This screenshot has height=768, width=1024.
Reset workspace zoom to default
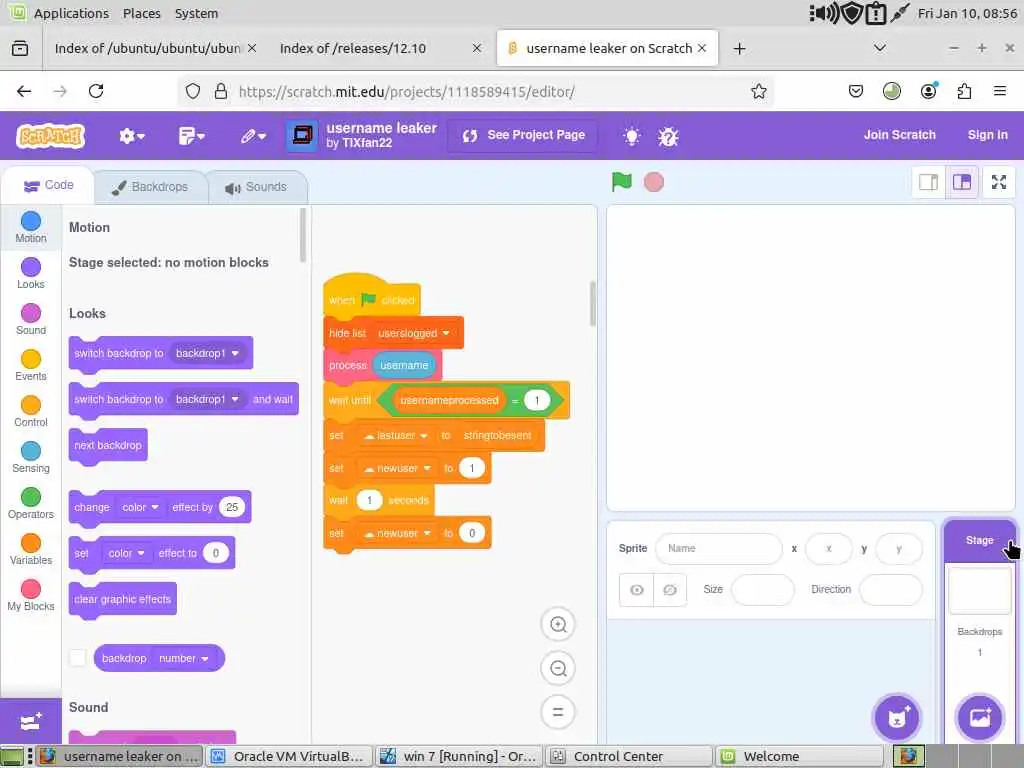point(558,712)
